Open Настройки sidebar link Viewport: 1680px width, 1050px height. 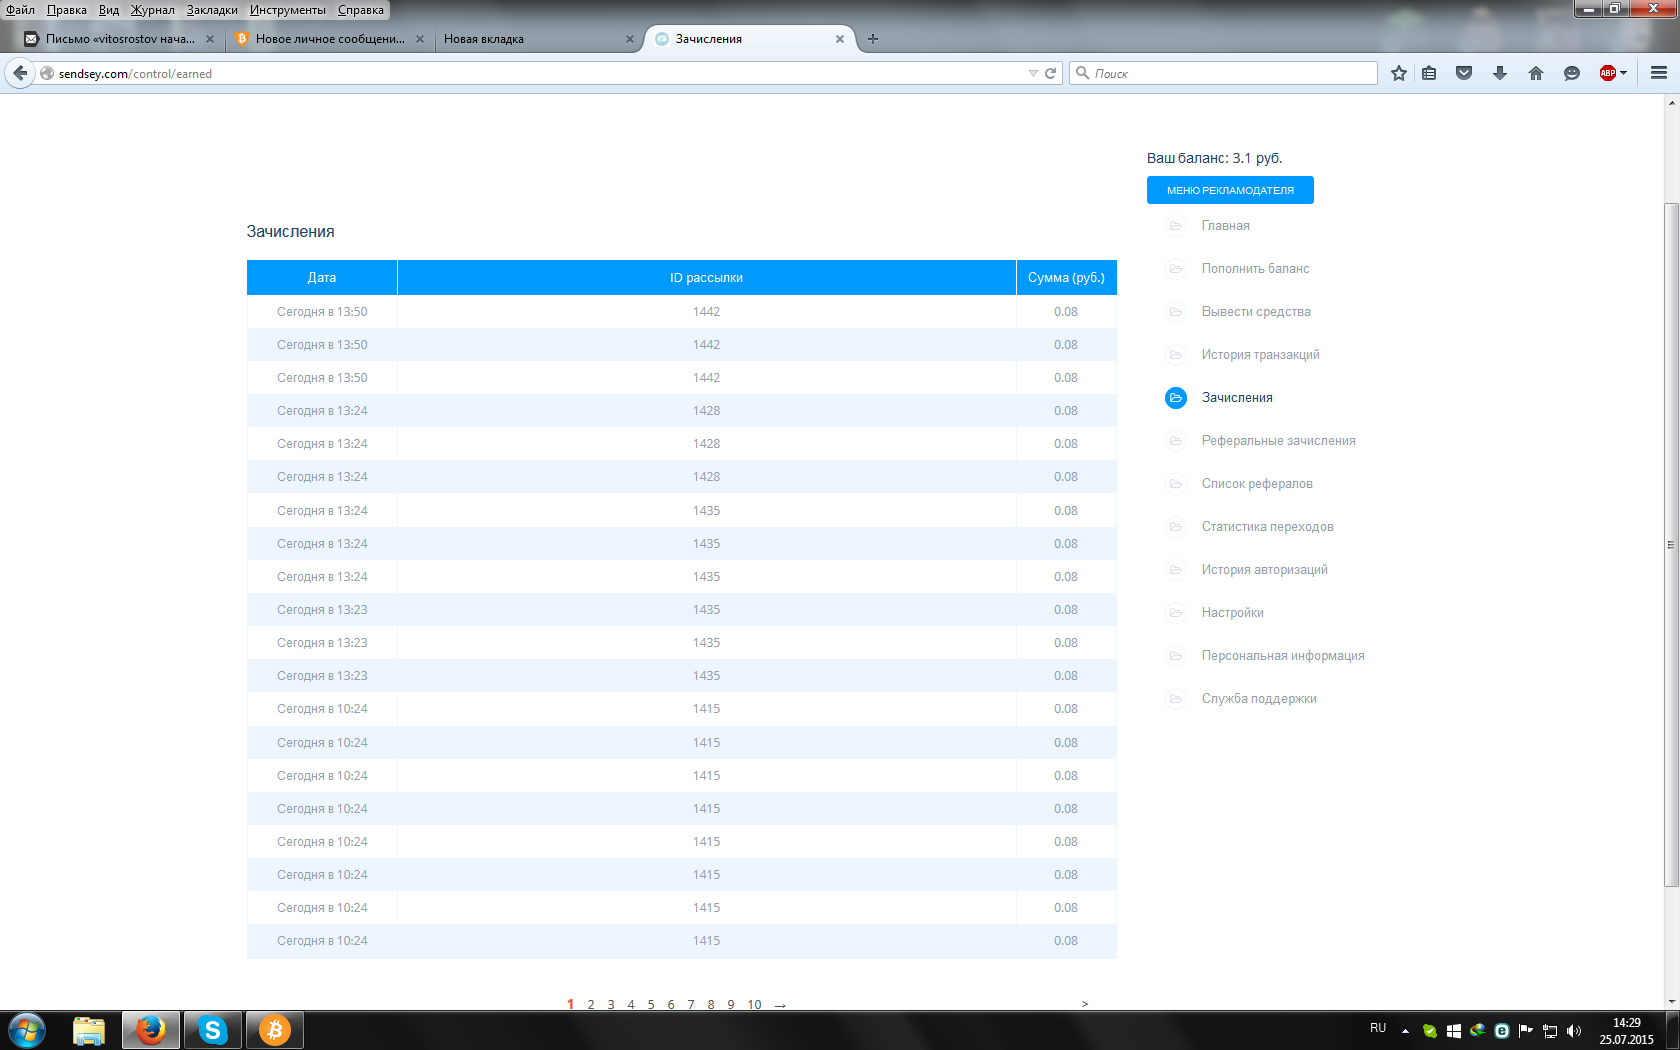click(x=1232, y=613)
